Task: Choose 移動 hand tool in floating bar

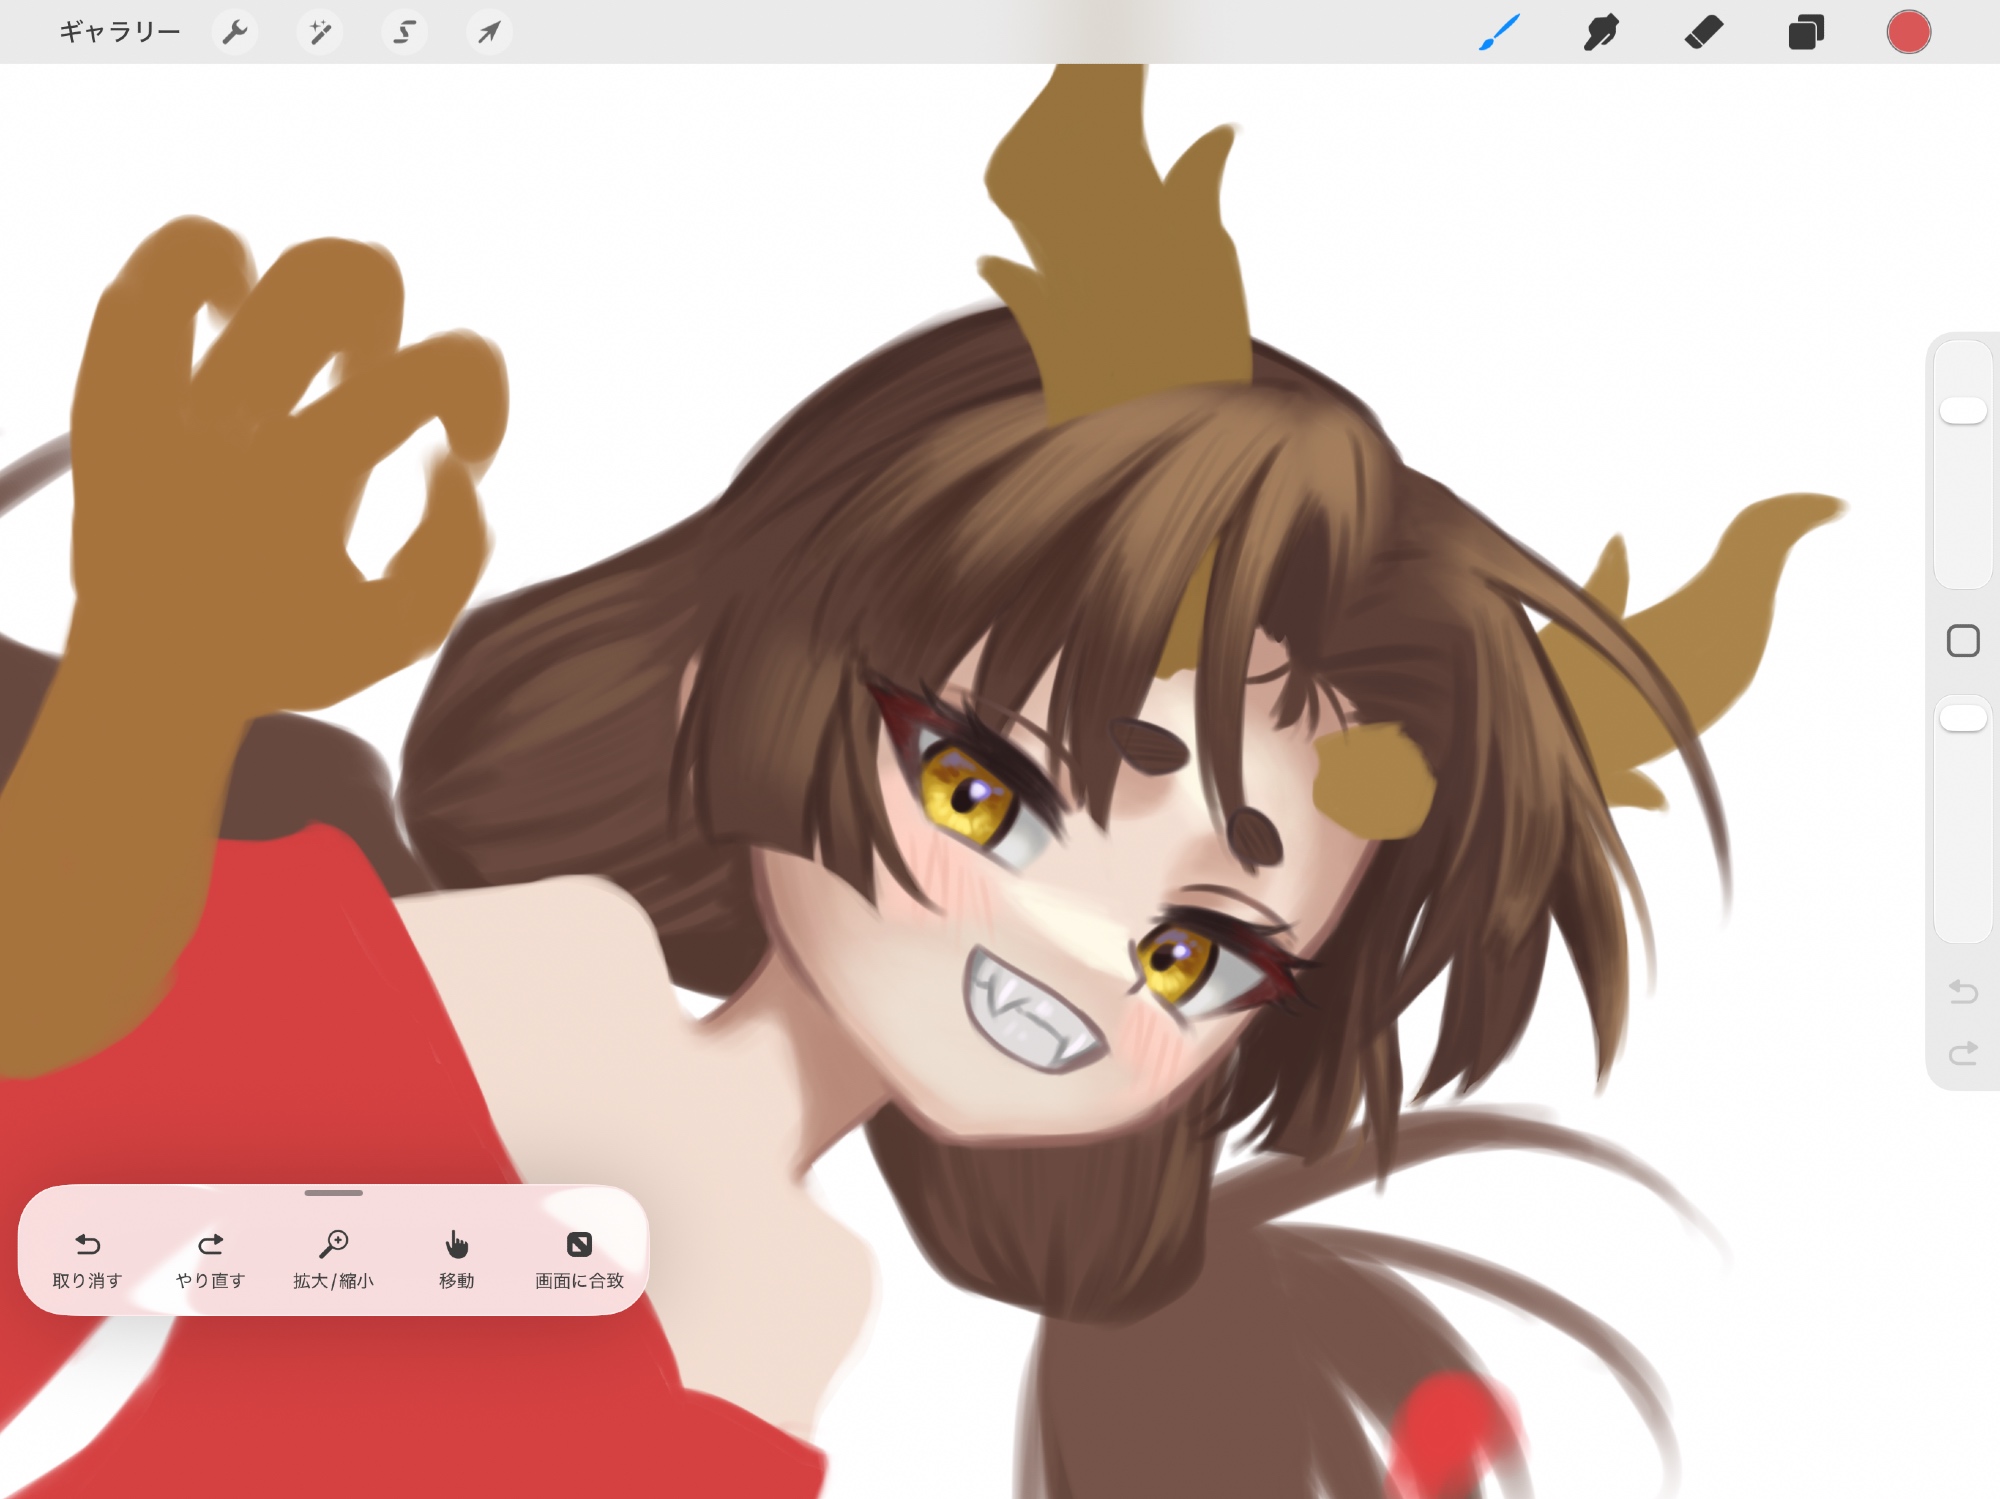Action: coord(456,1258)
